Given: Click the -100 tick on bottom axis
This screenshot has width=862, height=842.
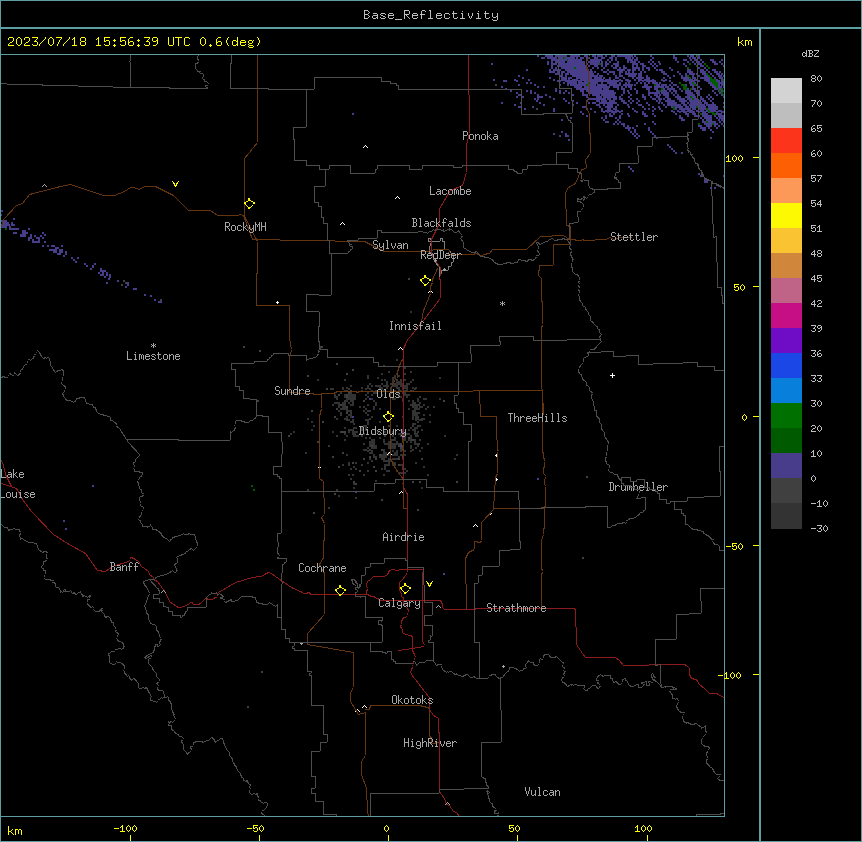Looking at the screenshot, I should [125, 828].
